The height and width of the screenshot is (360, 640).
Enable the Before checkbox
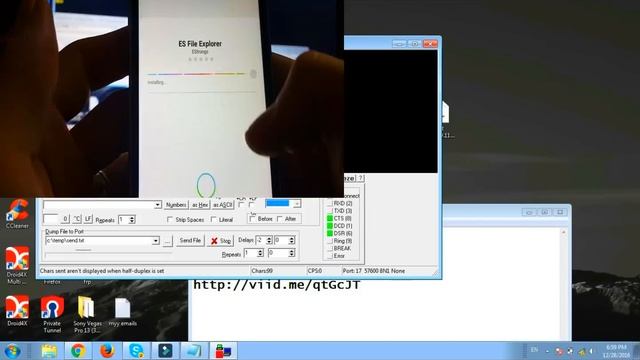coord(253,219)
